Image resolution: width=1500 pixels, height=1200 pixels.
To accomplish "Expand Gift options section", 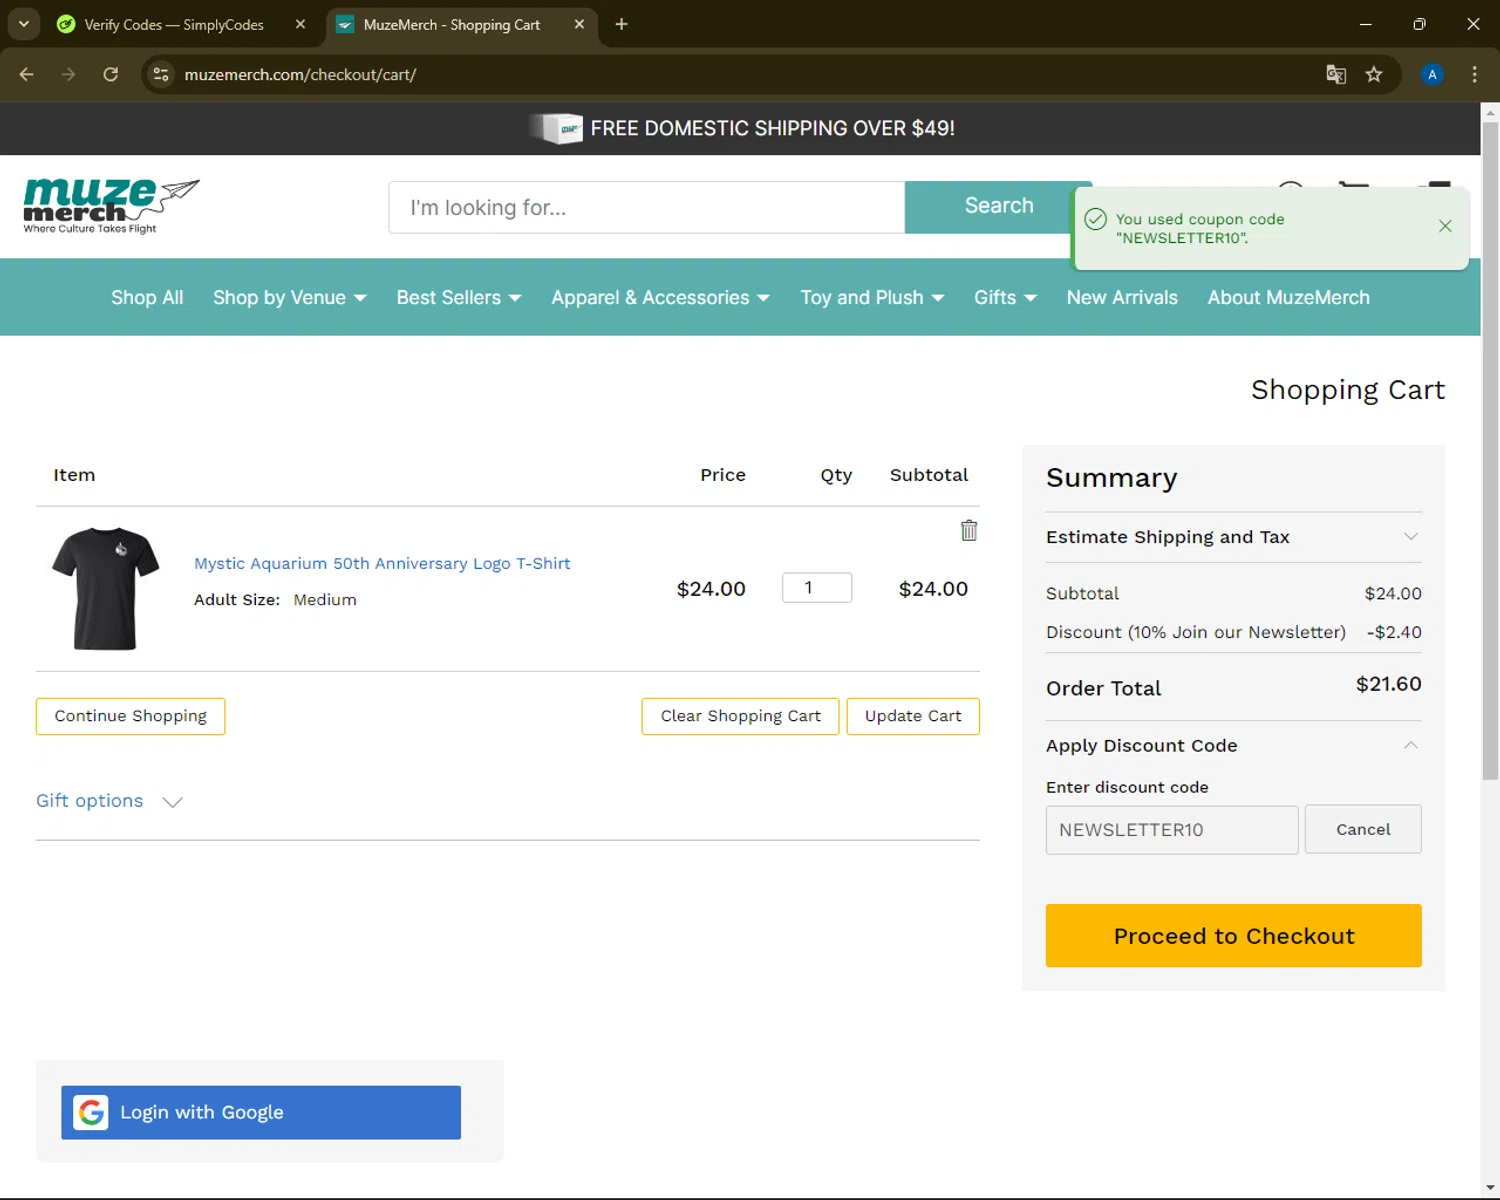I will (109, 801).
